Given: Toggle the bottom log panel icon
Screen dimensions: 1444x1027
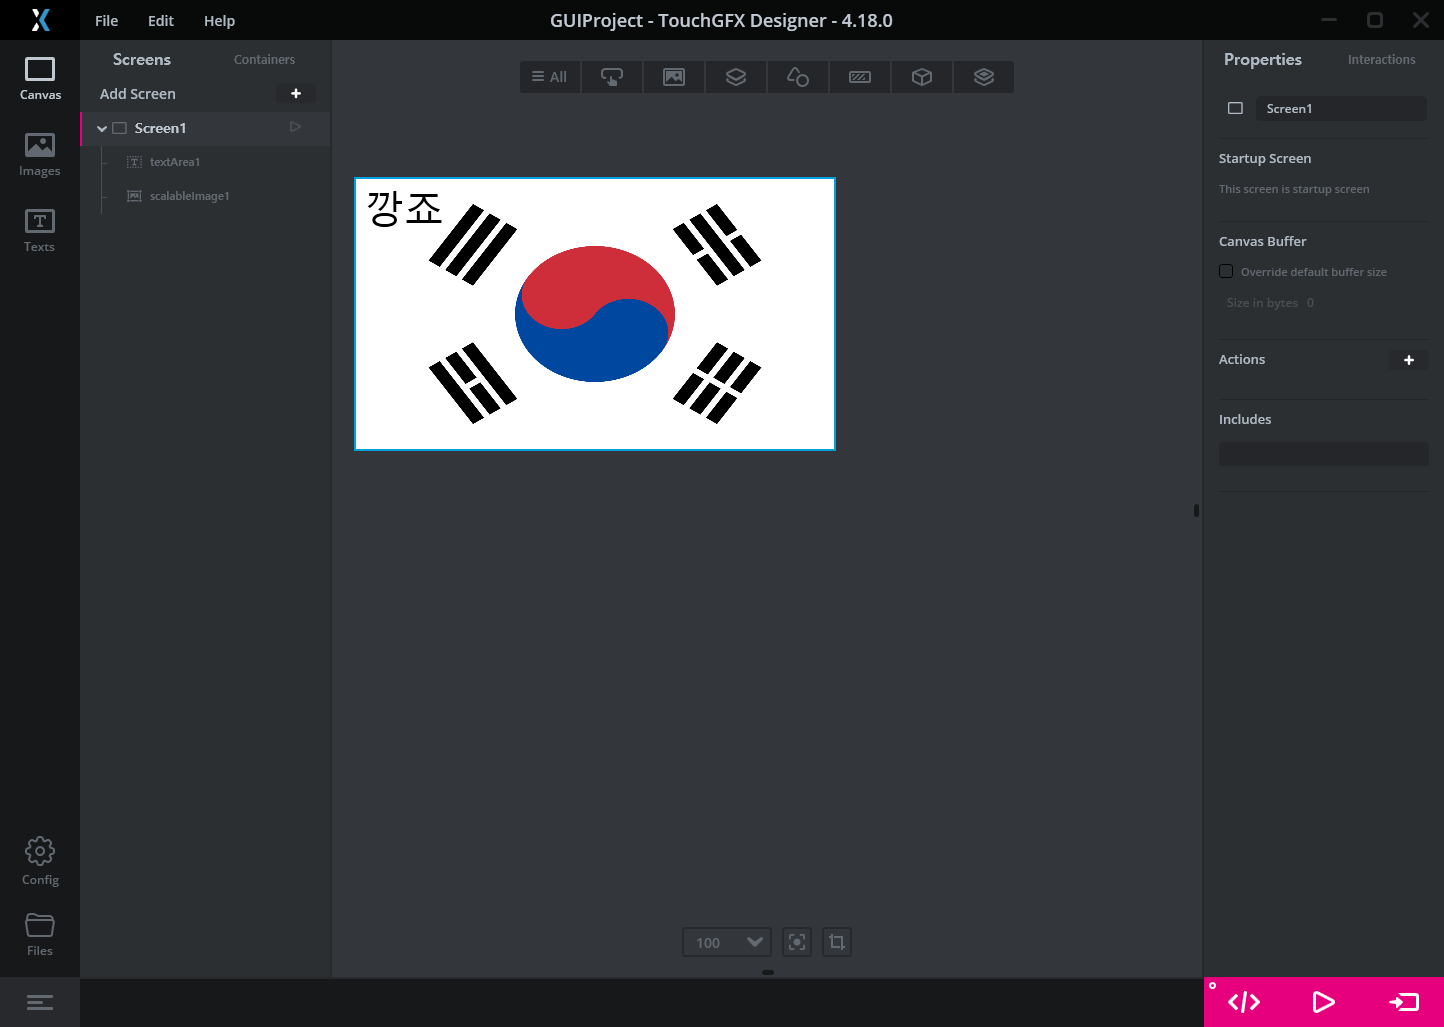Looking at the screenshot, I should point(40,1002).
